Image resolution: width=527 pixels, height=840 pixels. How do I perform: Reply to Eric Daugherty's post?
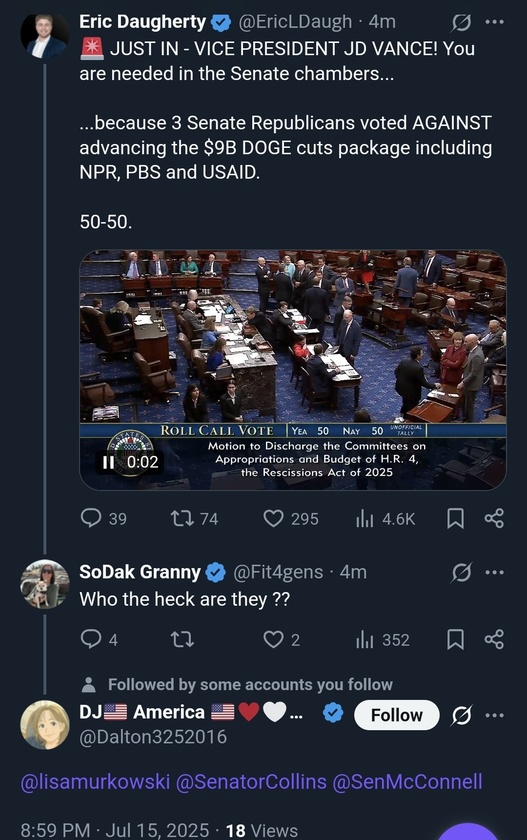tap(91, 518)
